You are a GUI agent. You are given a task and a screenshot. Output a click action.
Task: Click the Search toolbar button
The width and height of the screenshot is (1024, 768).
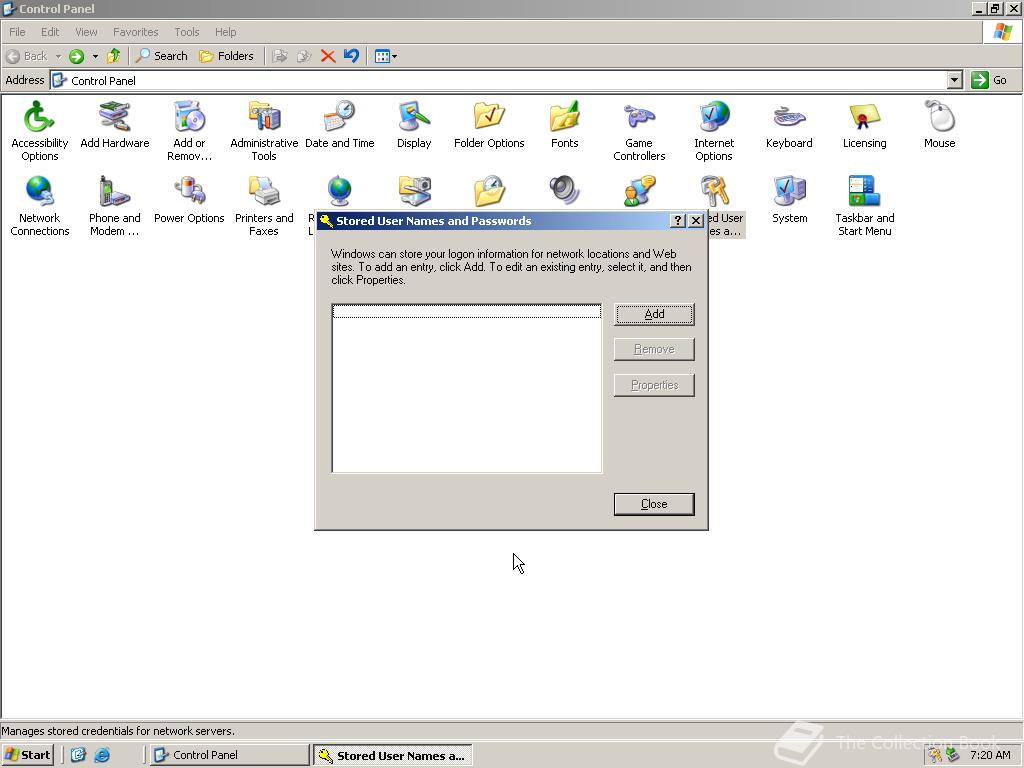pyautogui.click(x=161, y=56)
